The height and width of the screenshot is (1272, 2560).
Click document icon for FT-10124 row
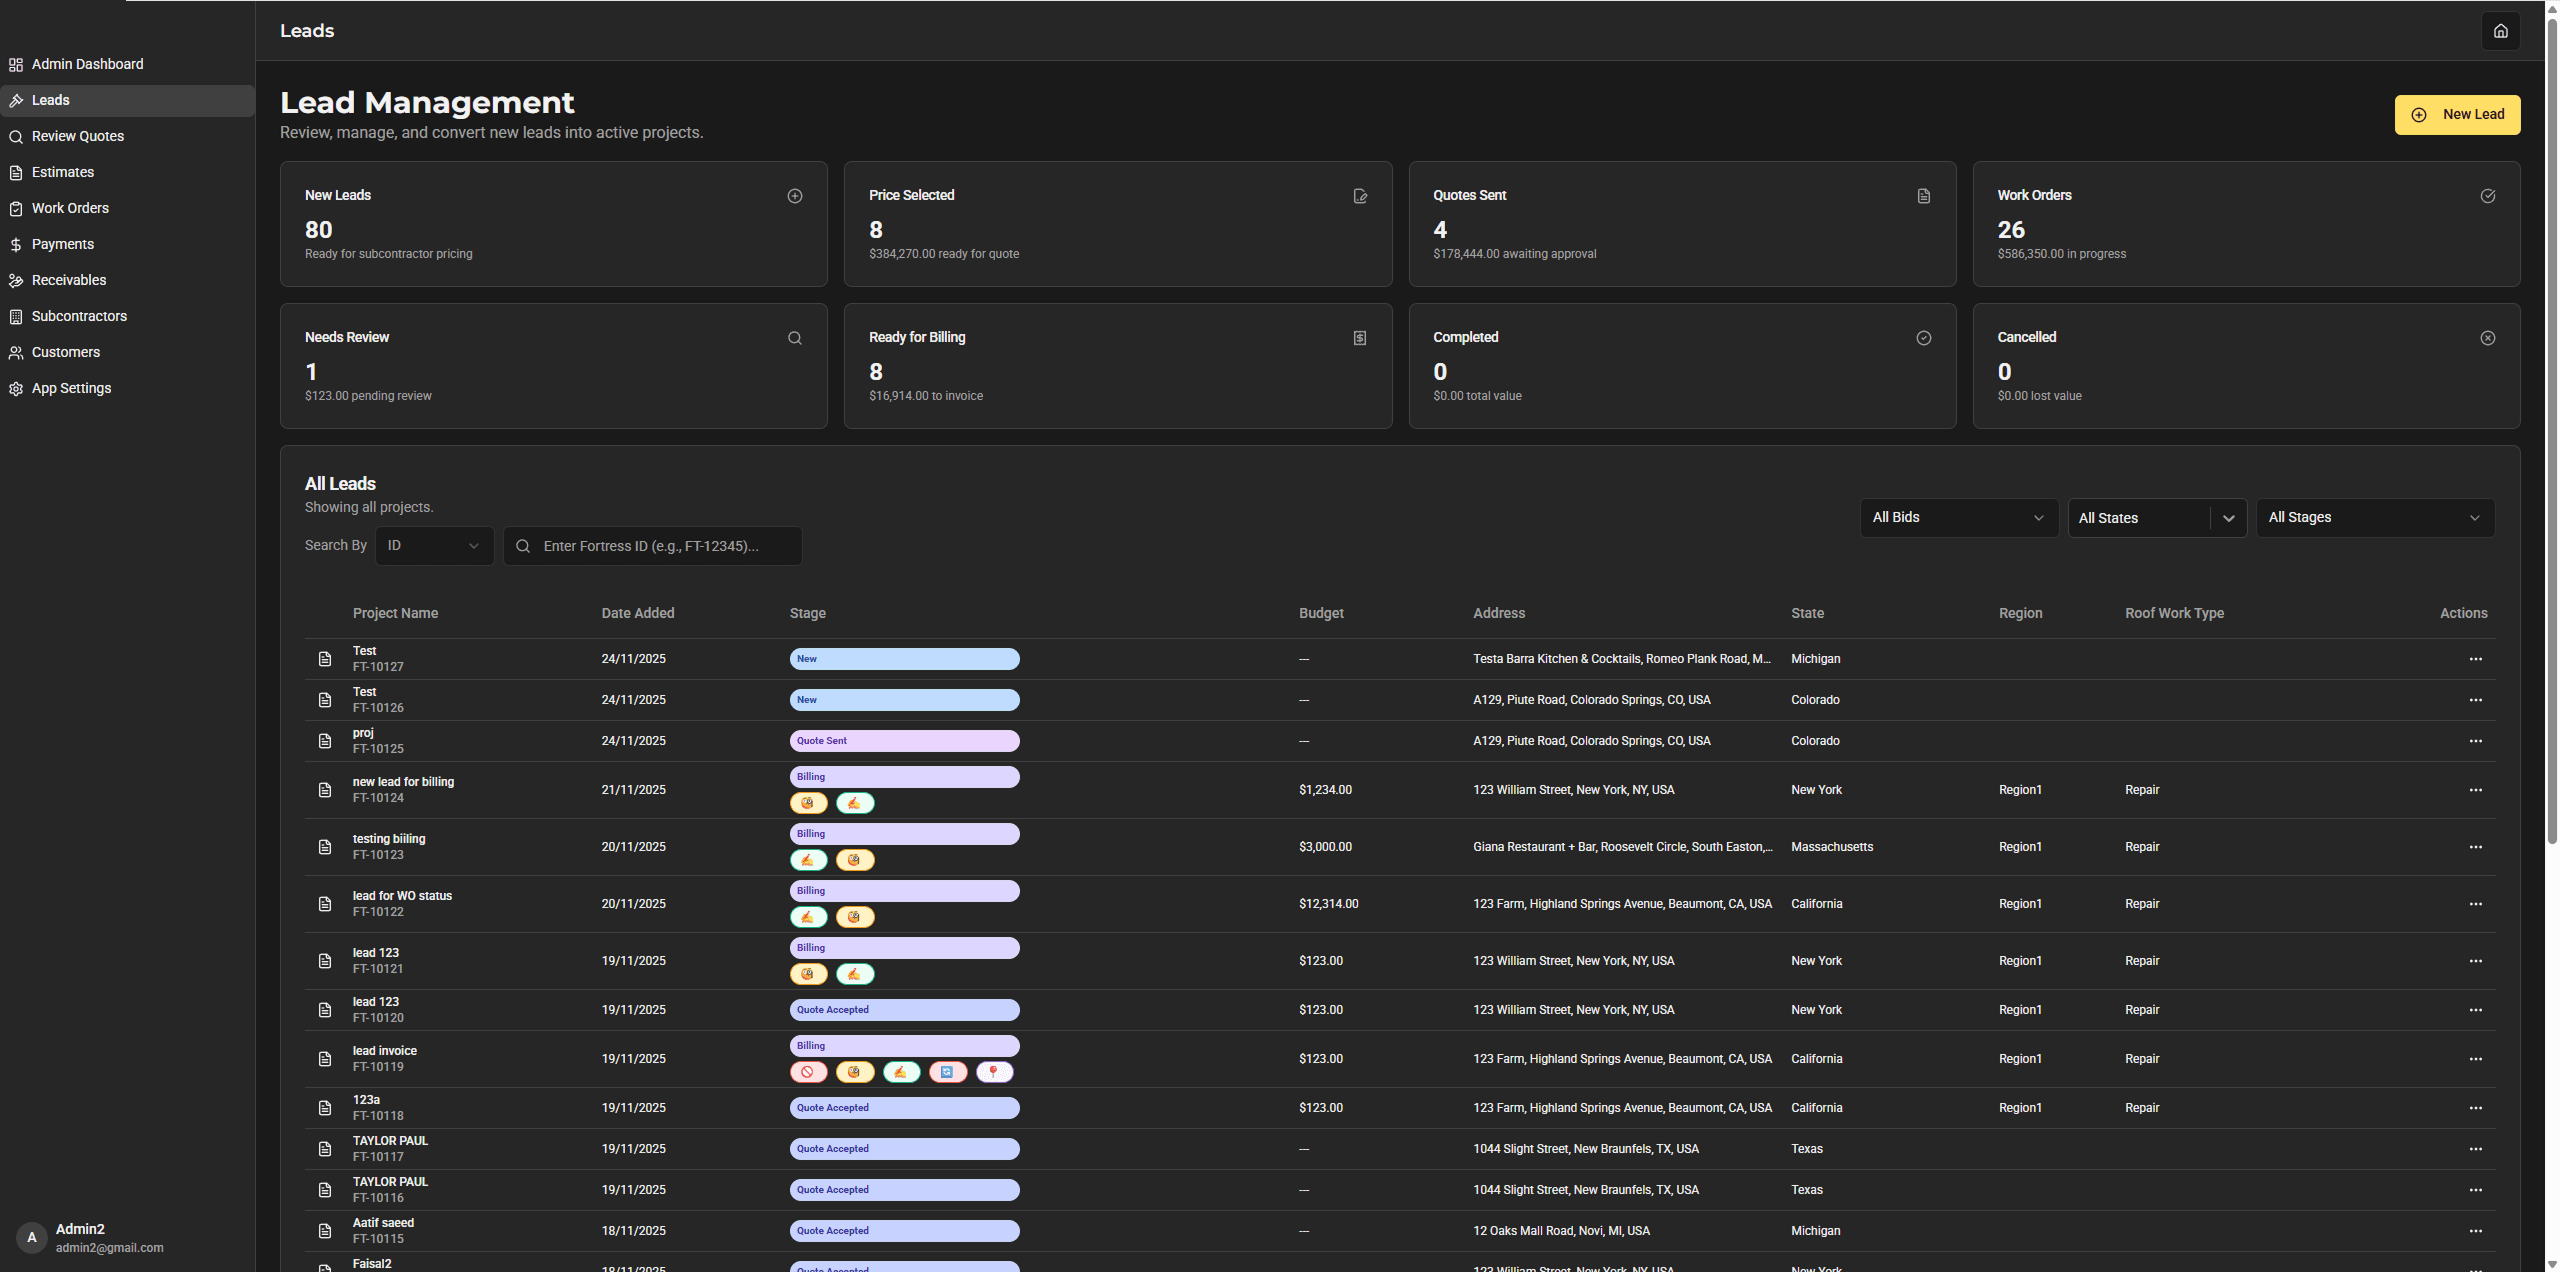[x=325, y=790]
